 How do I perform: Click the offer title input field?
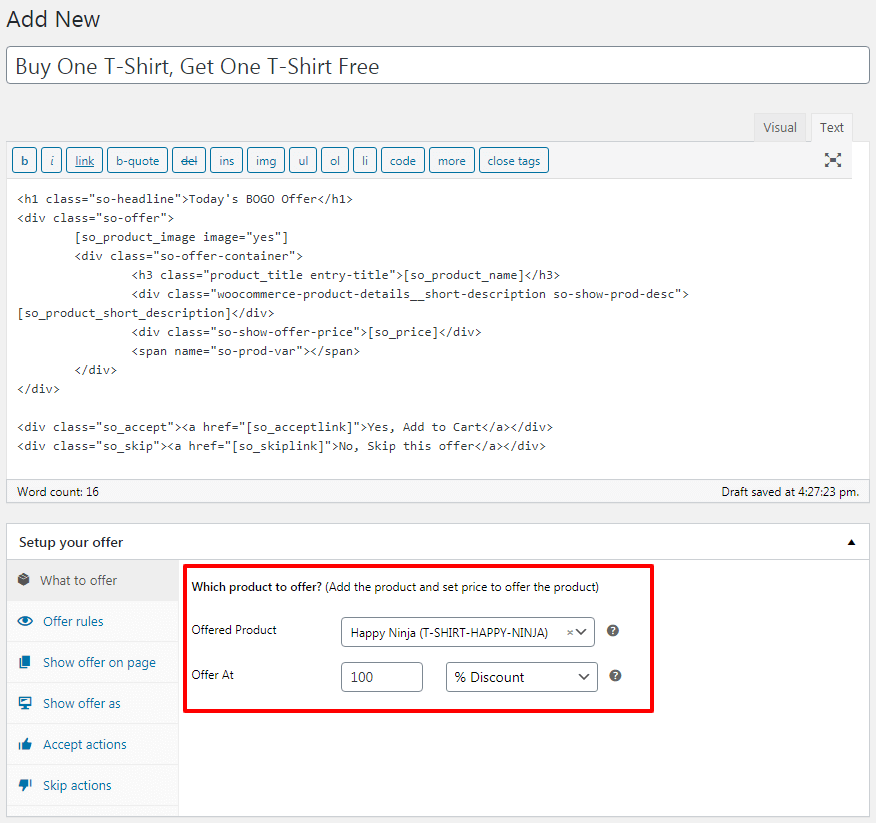click(438, 65)
